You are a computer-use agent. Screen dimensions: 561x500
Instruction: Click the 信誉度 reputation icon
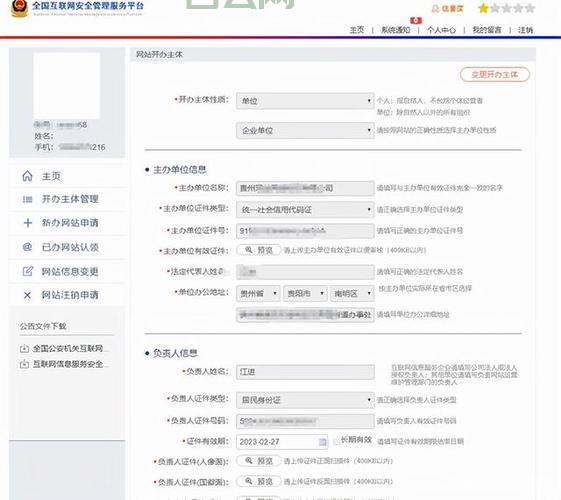coord(435,9)
